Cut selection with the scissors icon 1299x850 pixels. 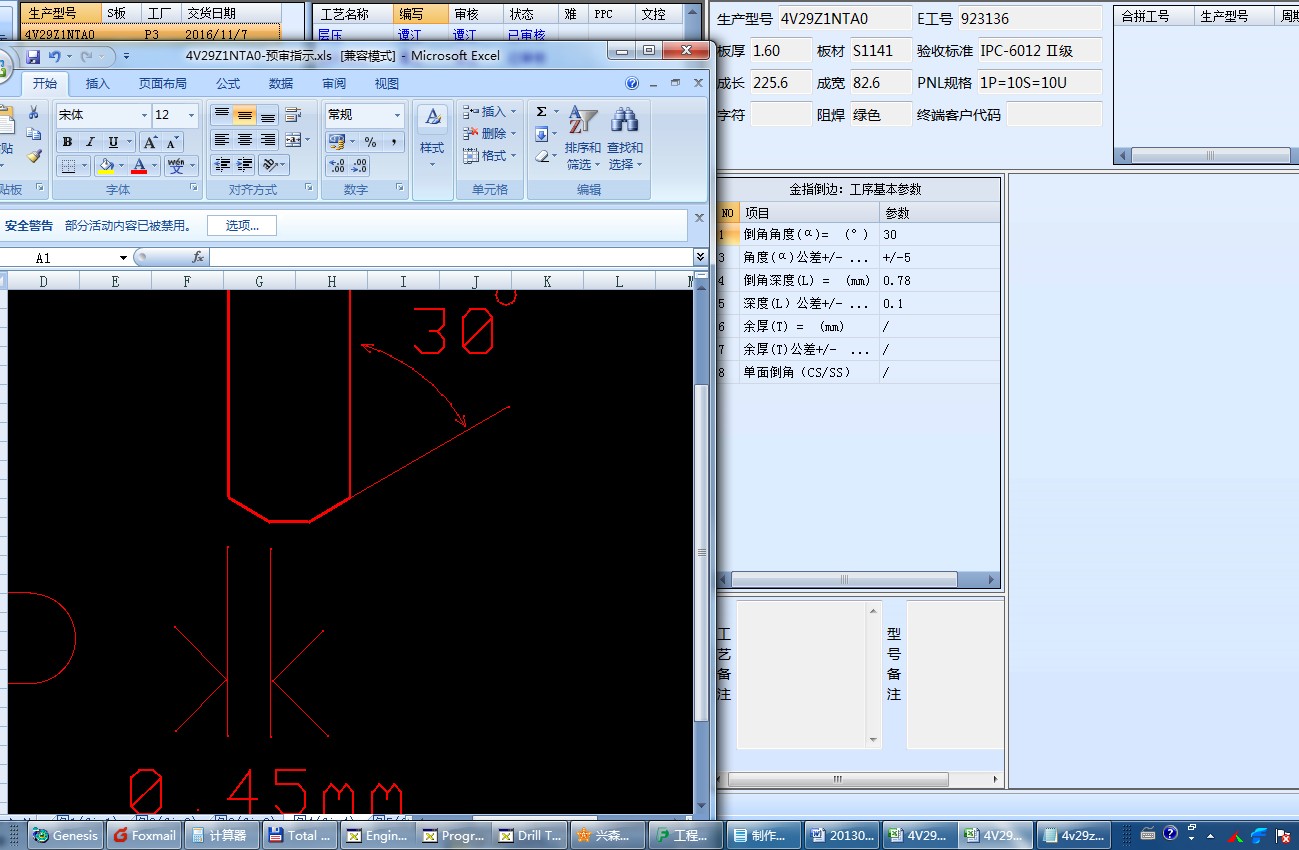pyautogui.click(x=33, y=112)
